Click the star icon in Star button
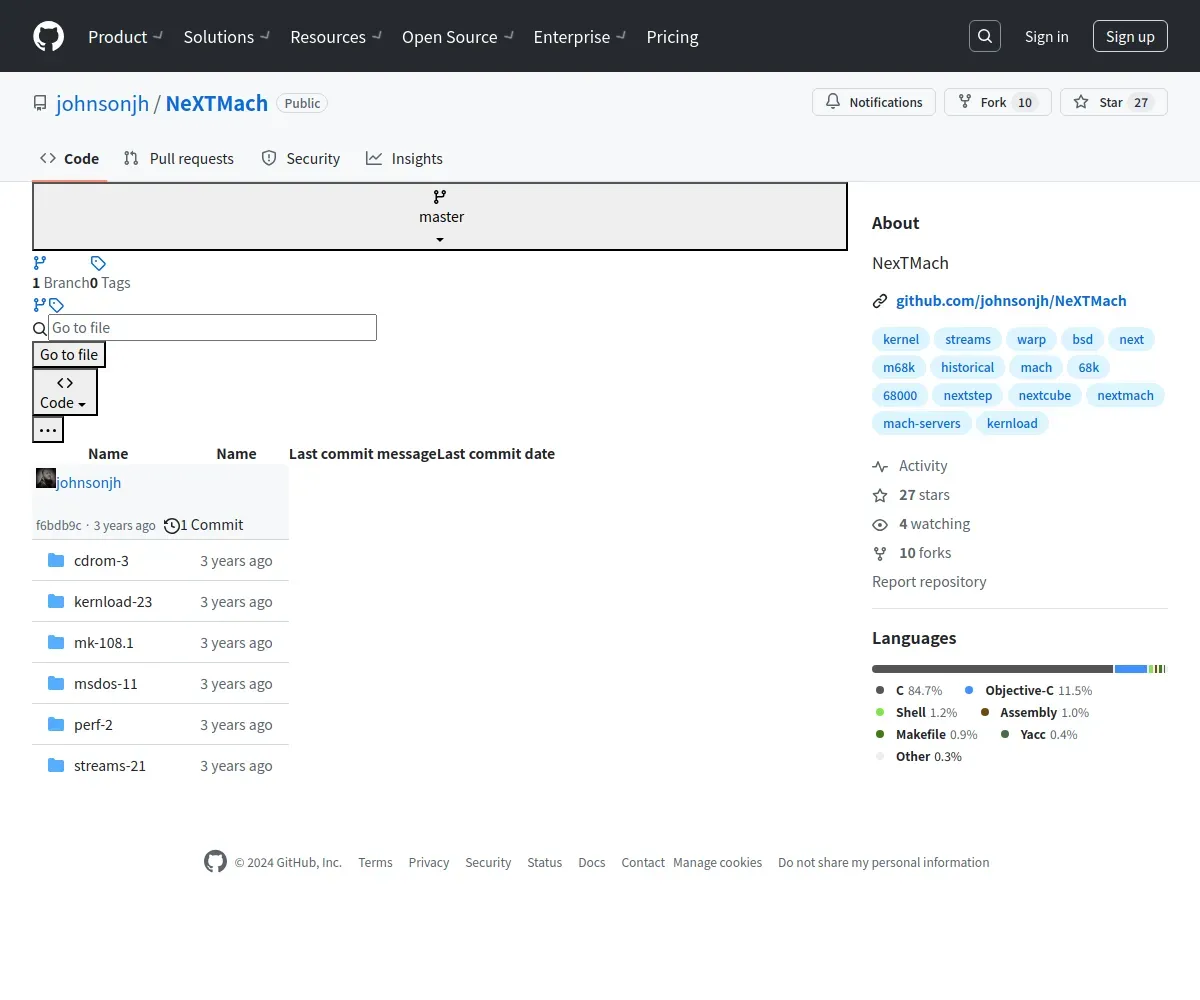1200x1000 pixels. 1081,101
